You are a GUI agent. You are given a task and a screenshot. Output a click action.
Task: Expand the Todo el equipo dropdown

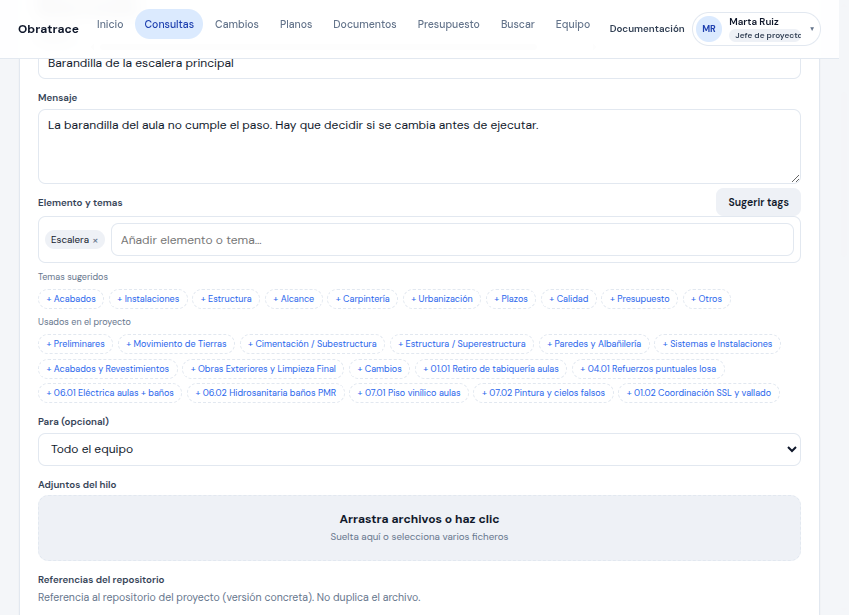(419, 449)
